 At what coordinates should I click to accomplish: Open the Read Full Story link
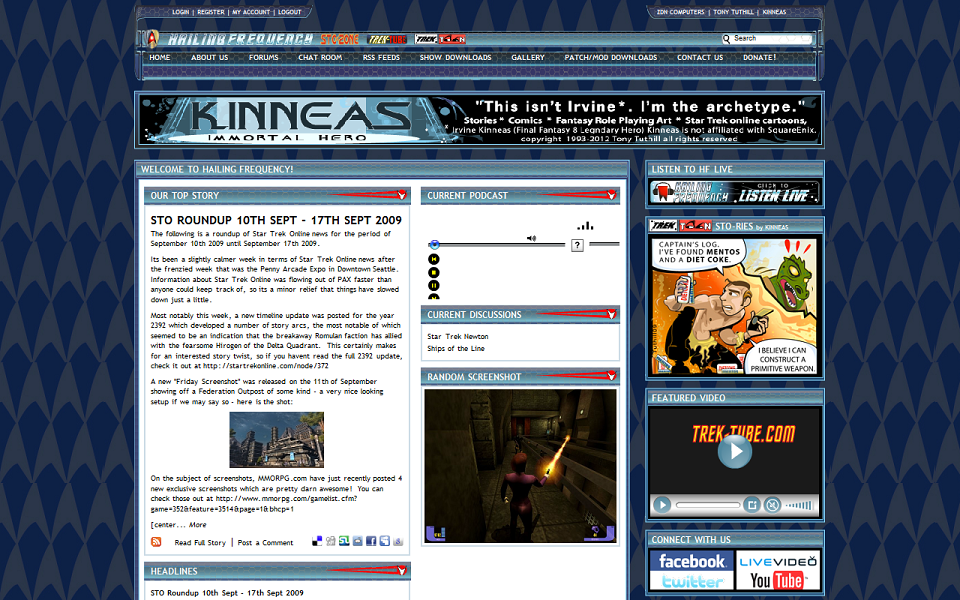[x=200, y=542]
